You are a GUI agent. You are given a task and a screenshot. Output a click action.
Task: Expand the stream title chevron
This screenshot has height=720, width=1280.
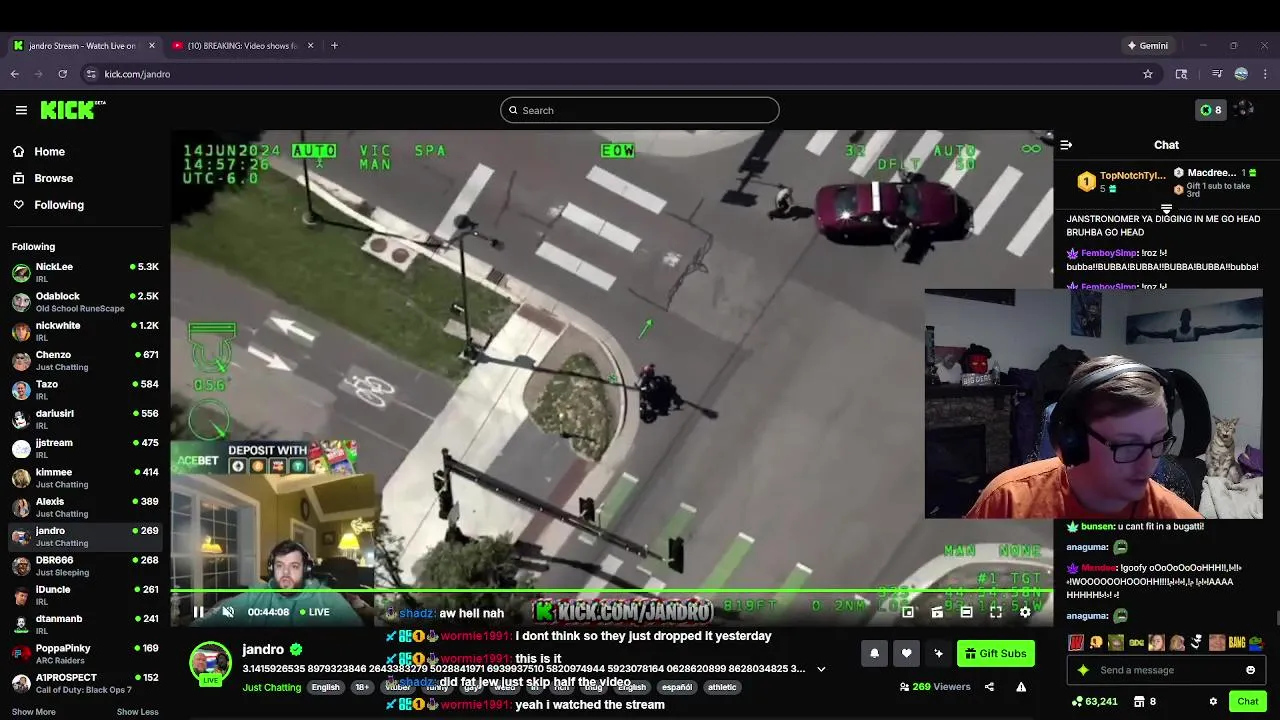[821, 669]
